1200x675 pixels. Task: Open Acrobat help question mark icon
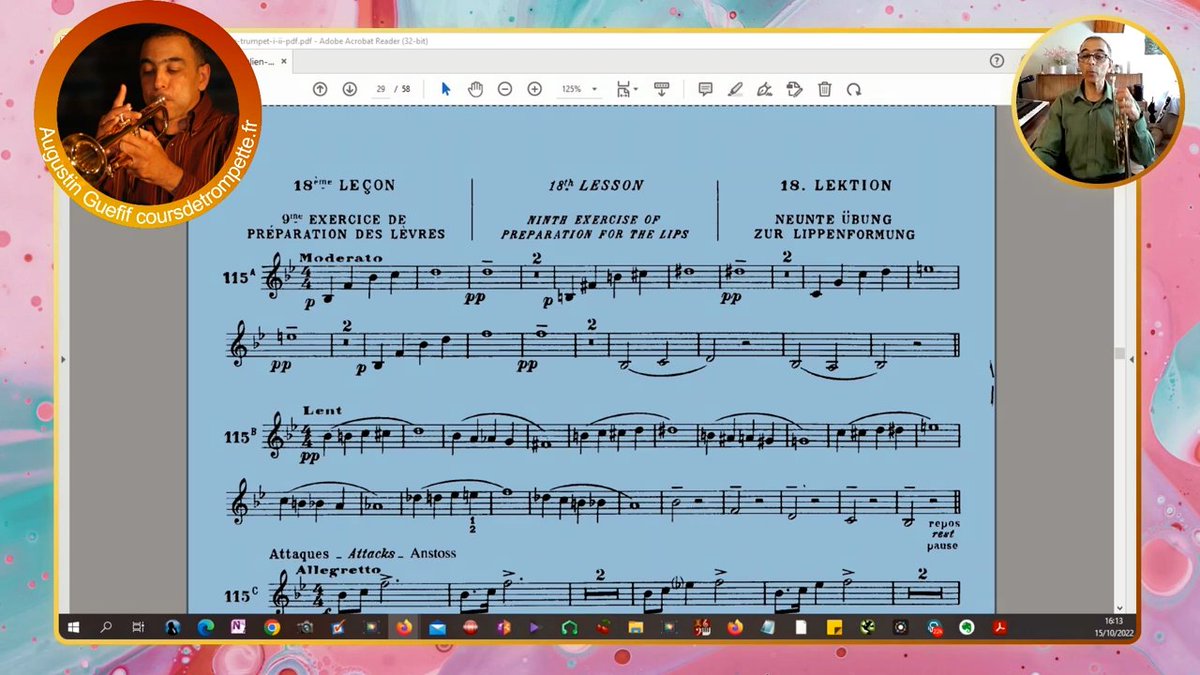point(996,61)
